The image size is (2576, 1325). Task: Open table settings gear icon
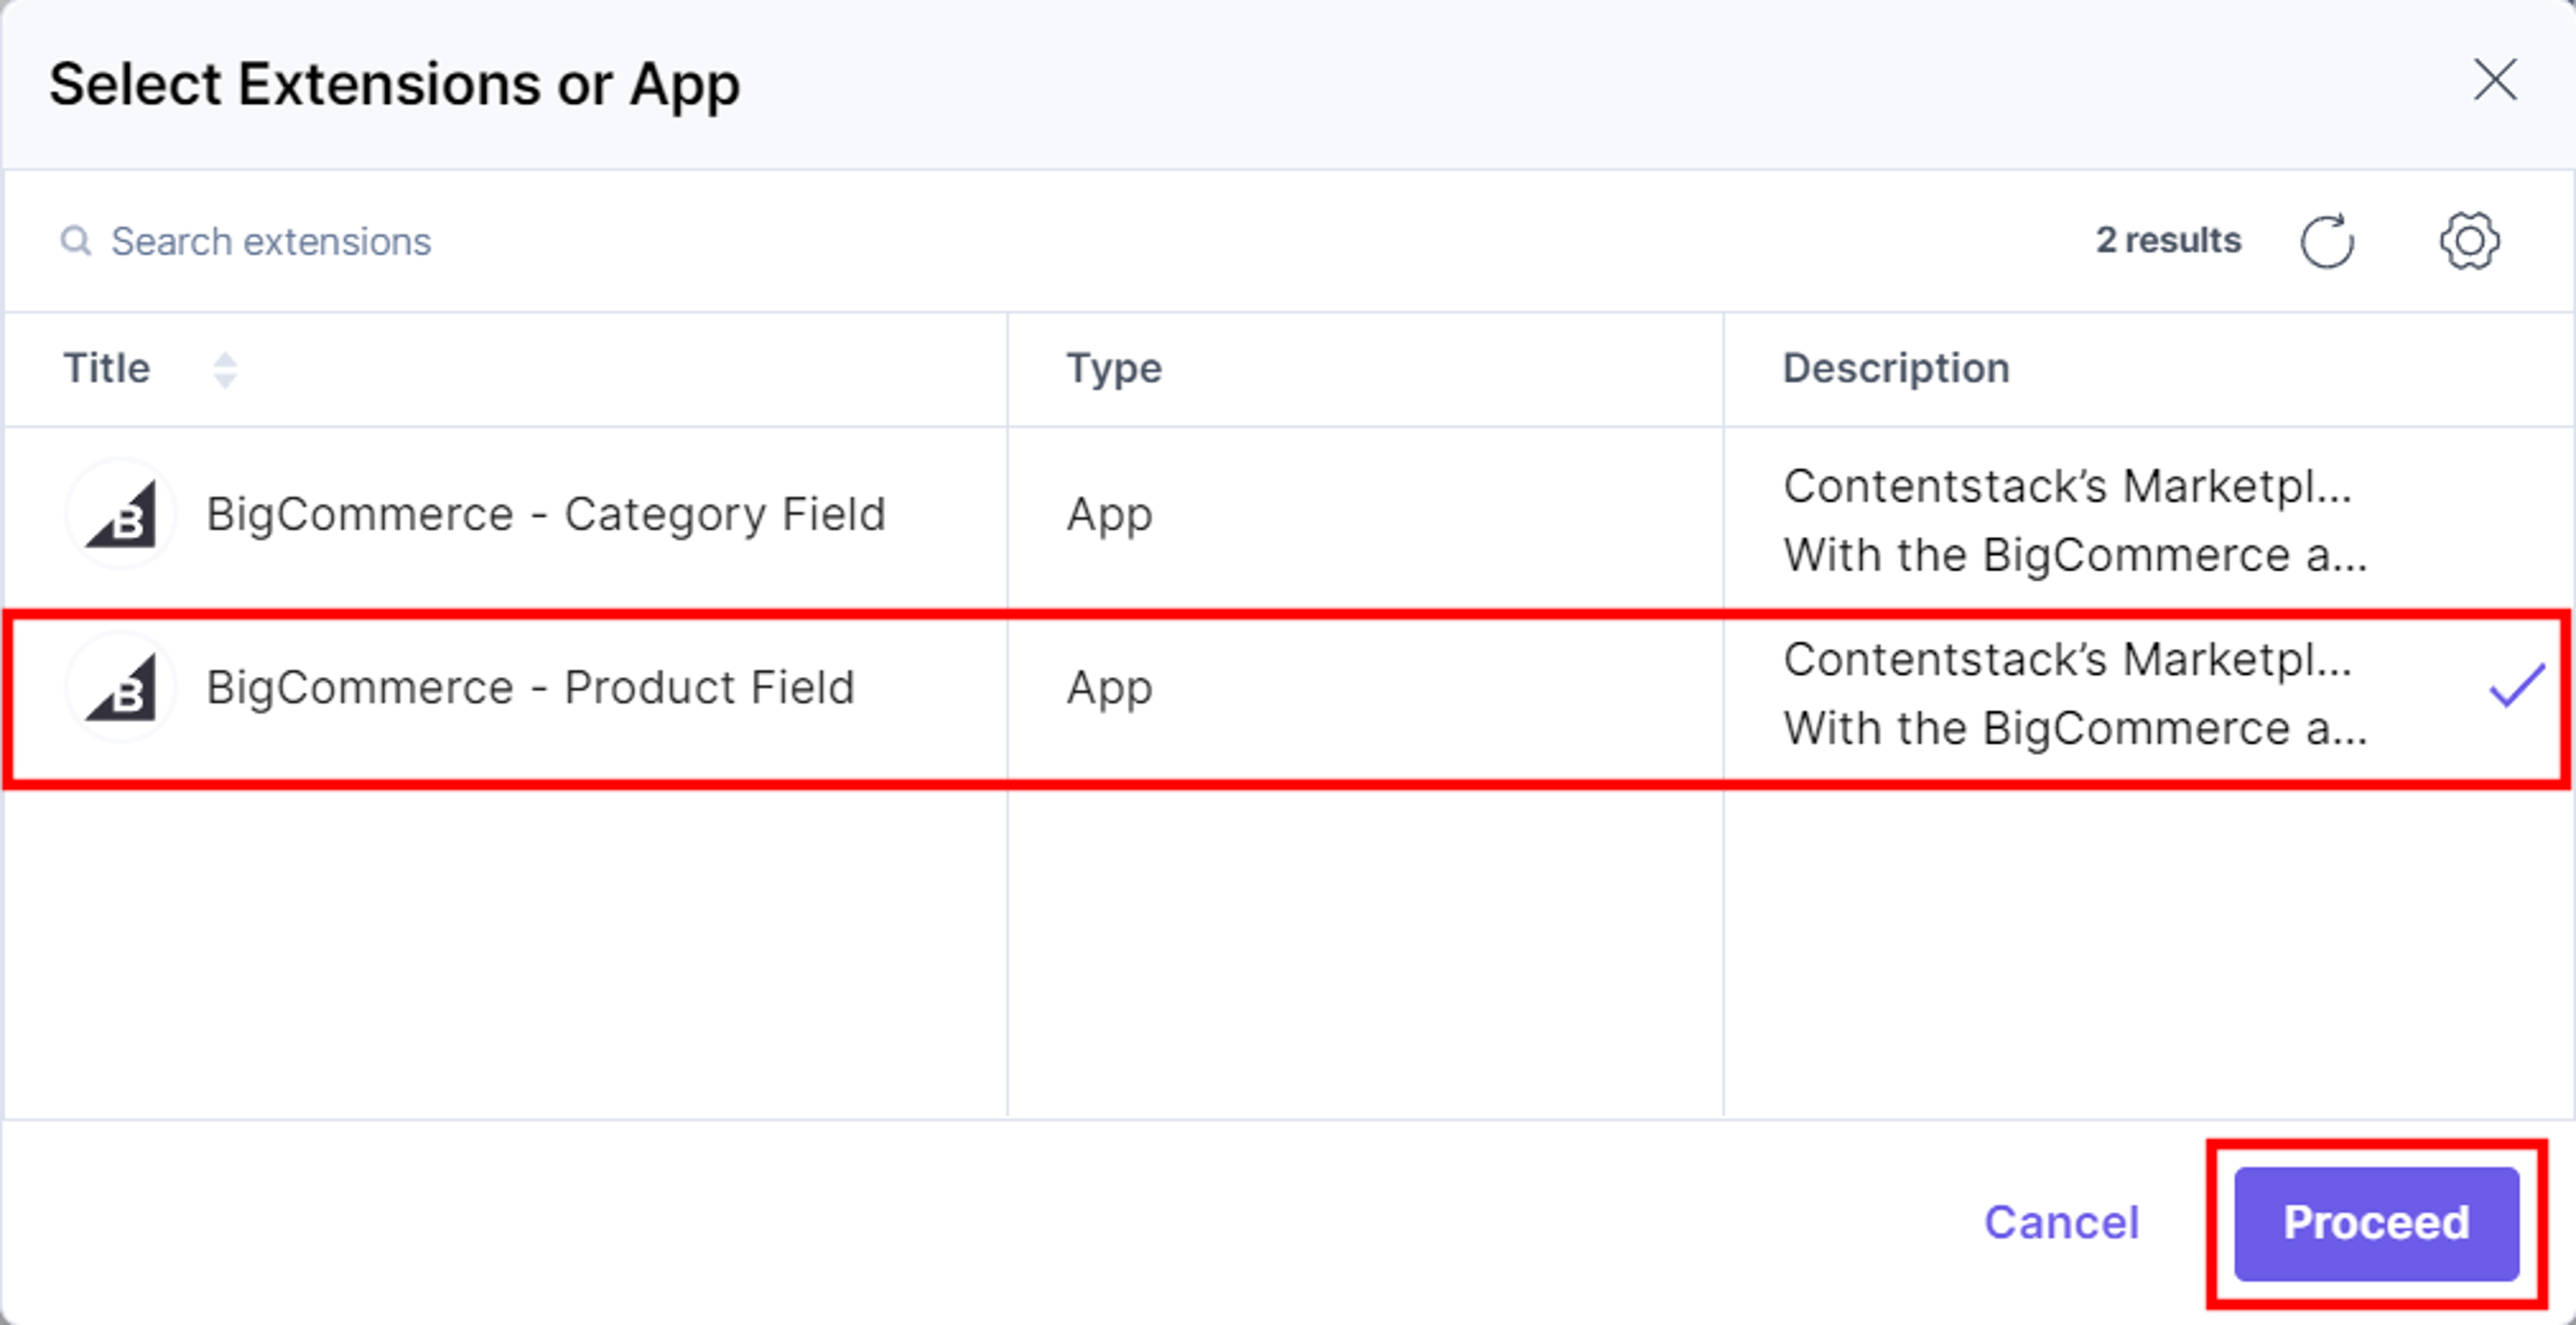(x=2469, y=241)
